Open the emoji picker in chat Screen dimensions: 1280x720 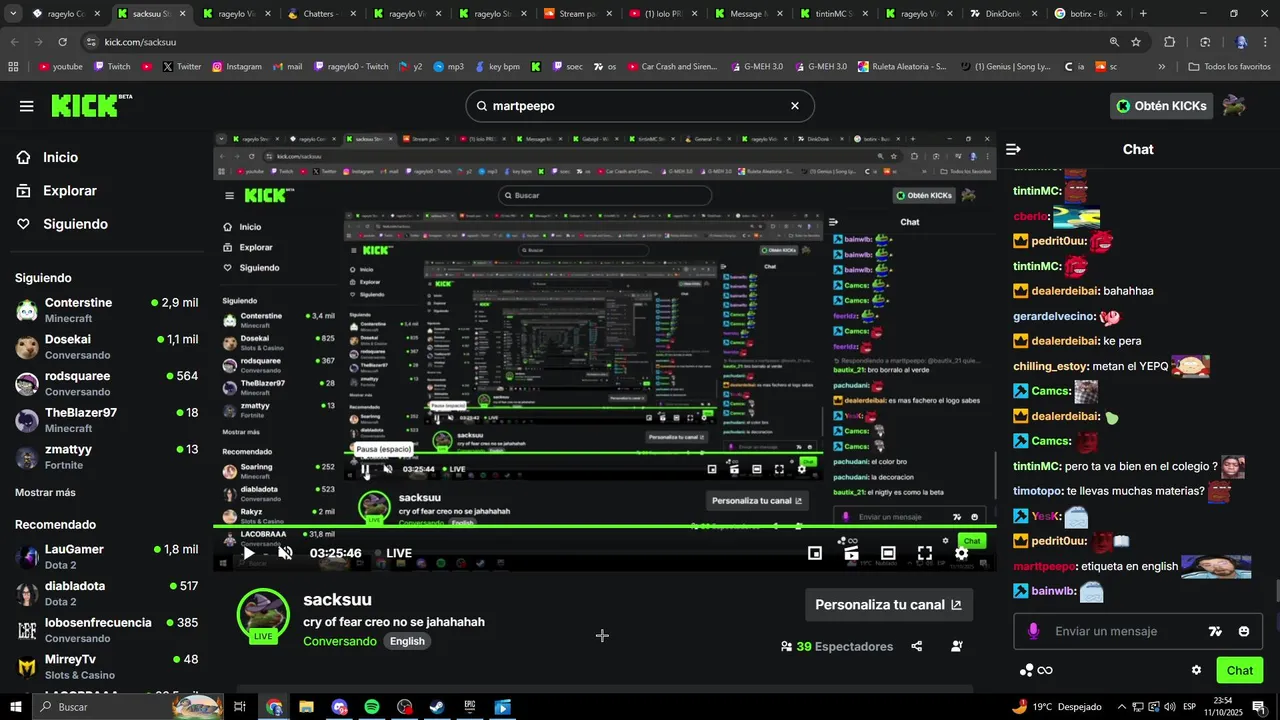(1244, 631)
